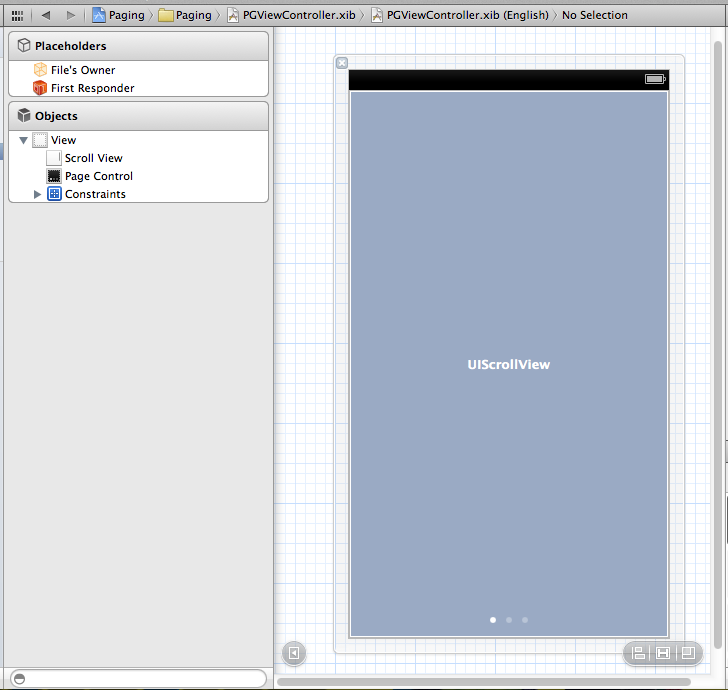Screen dimensions: 728x690
Task: Open the Pin constraints button
Action: 663,653
